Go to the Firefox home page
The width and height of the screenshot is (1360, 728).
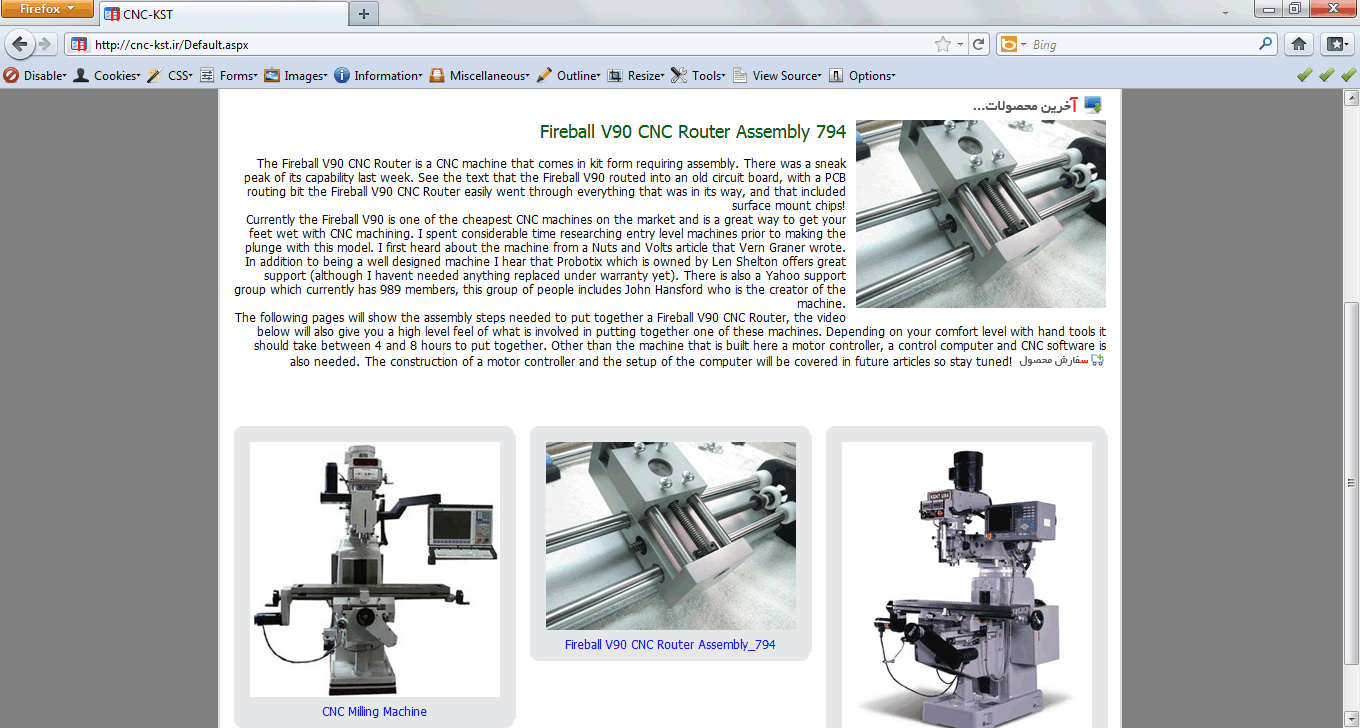[x=1298, y=44]
